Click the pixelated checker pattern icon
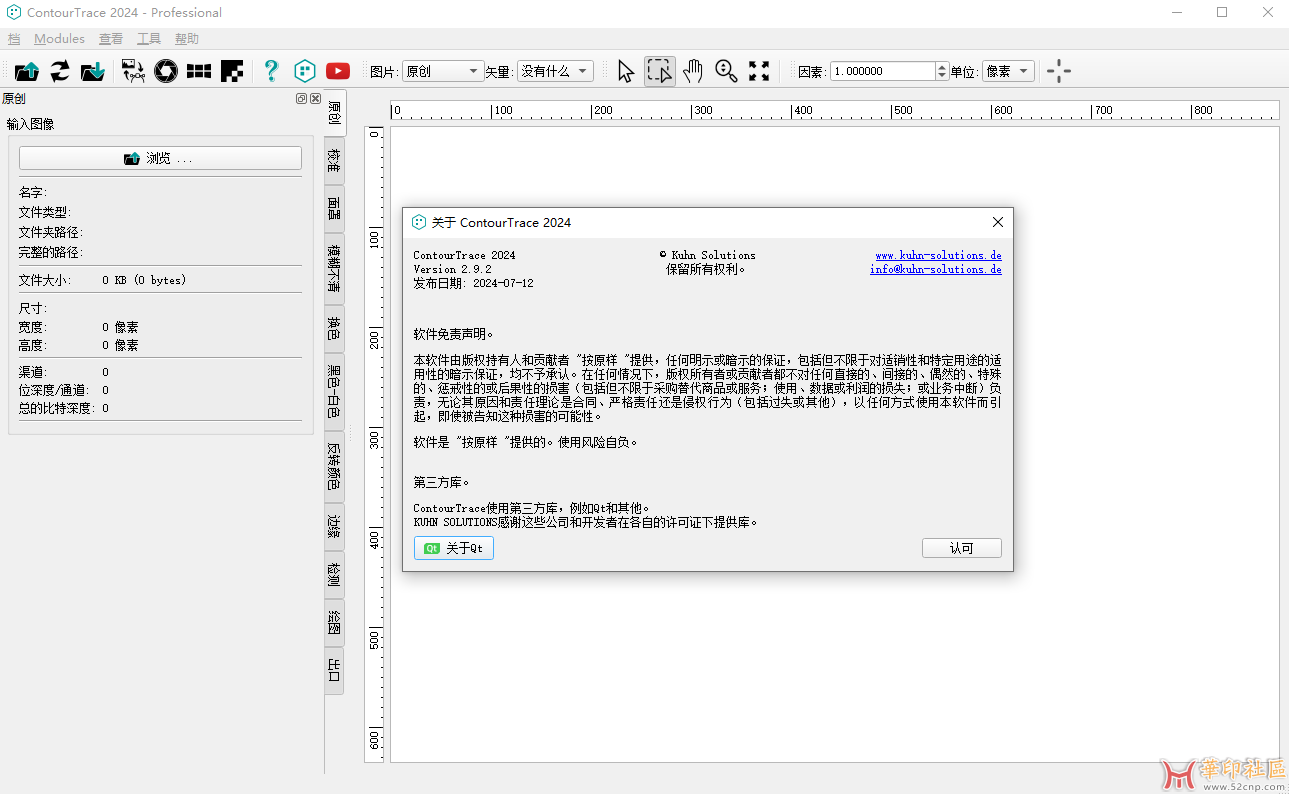The image size is (1289, 794). click(x=232, y=71)
